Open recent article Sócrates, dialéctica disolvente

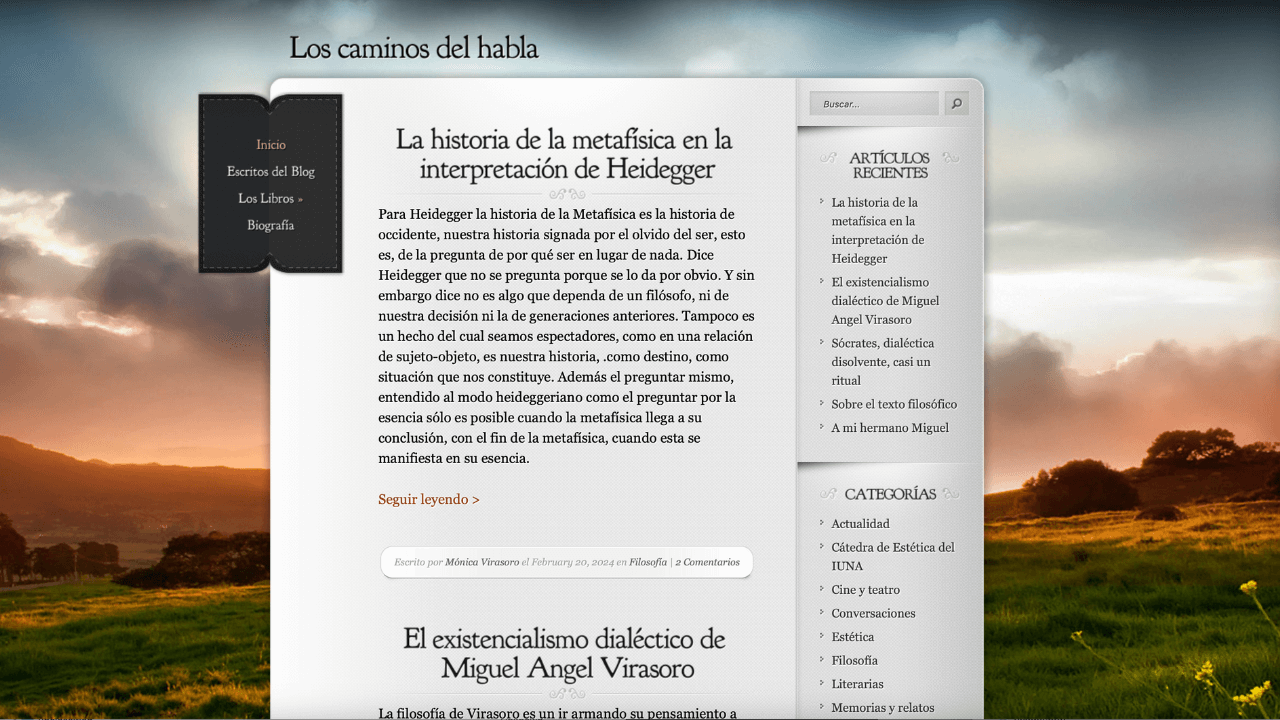point(881,361)
